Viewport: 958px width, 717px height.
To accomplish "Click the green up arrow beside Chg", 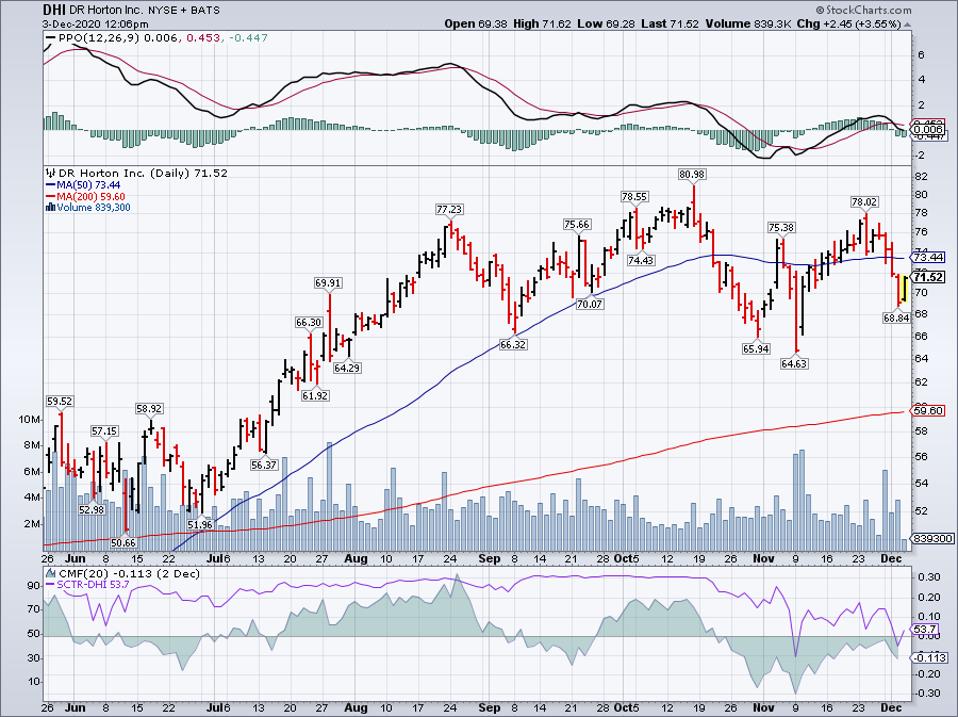I will (907, 24).
